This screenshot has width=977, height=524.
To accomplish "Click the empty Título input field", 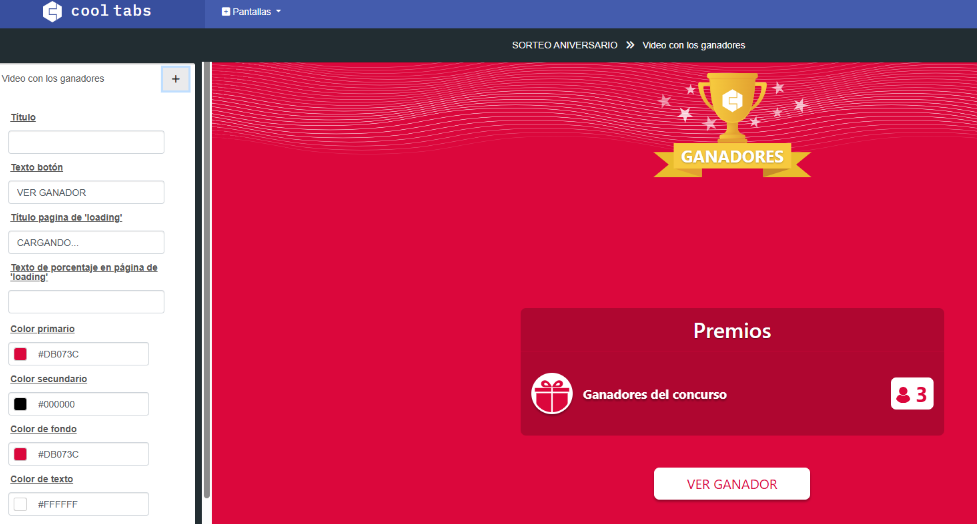I will tap(86, 142).
